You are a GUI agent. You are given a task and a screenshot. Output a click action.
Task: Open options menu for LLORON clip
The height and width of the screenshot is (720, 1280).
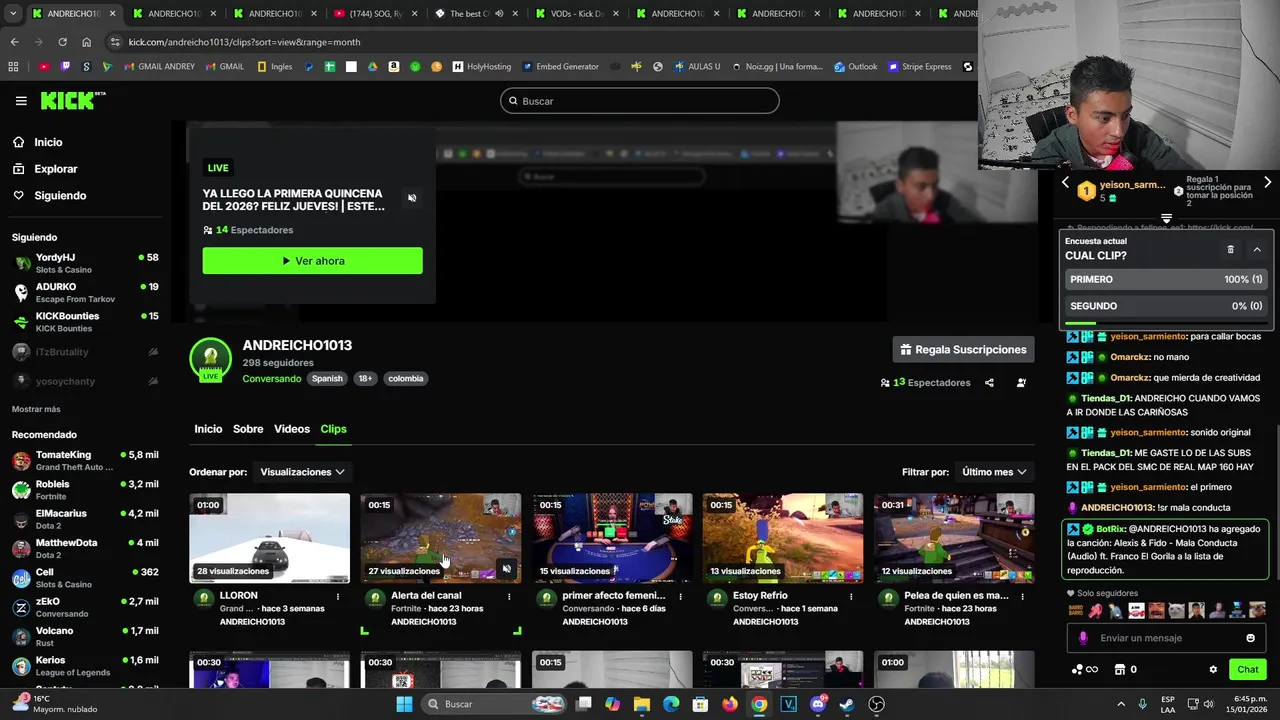(338, 597)
